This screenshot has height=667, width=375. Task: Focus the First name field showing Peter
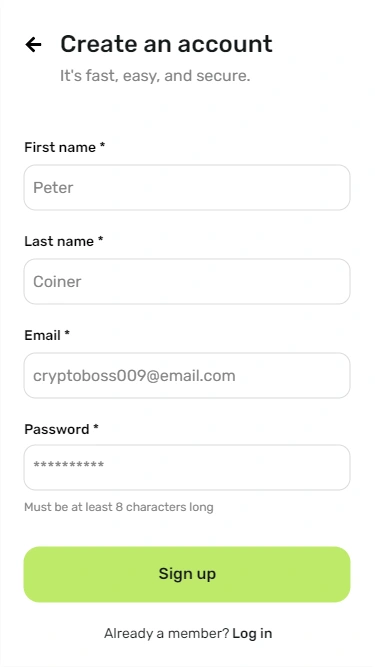(187, 188)
